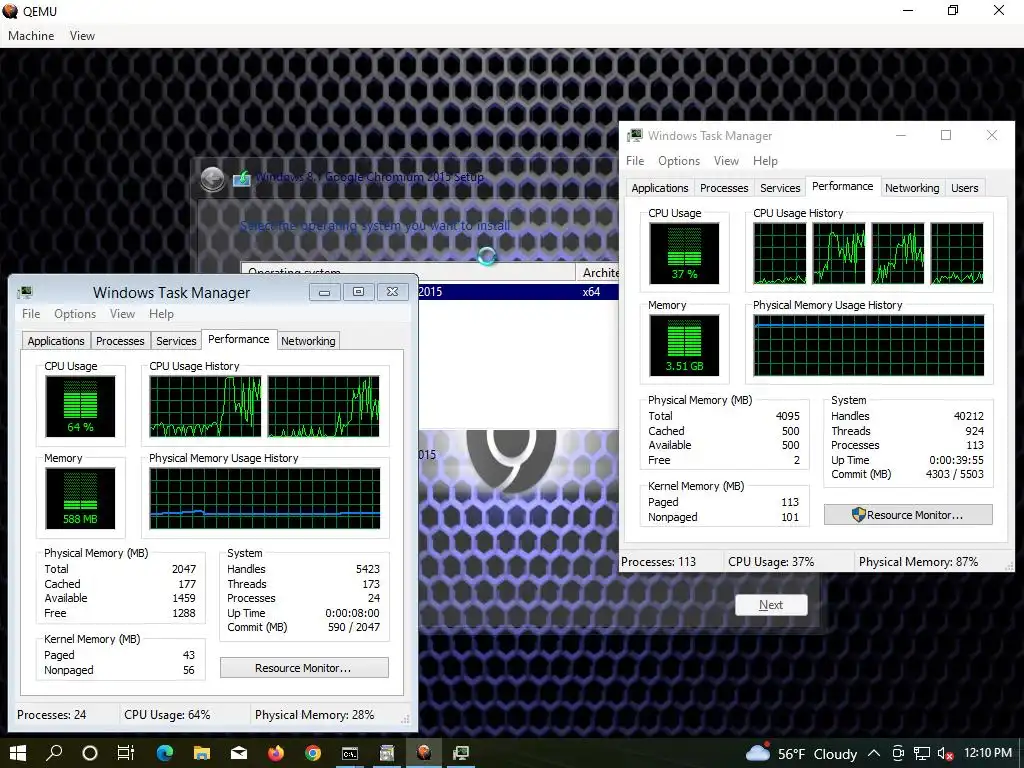Open View menu in right Task Manager
Image resolution: width=1024 pixels, height=768 pixels.
726,161
